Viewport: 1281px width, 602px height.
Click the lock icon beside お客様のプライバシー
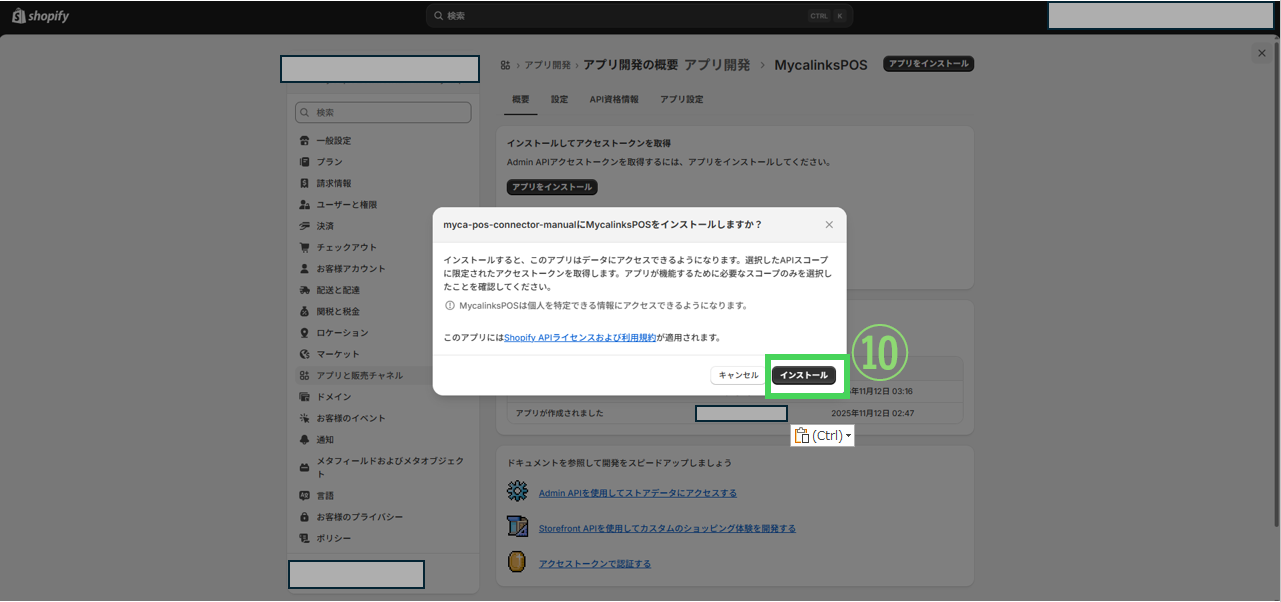pos(305,517)
